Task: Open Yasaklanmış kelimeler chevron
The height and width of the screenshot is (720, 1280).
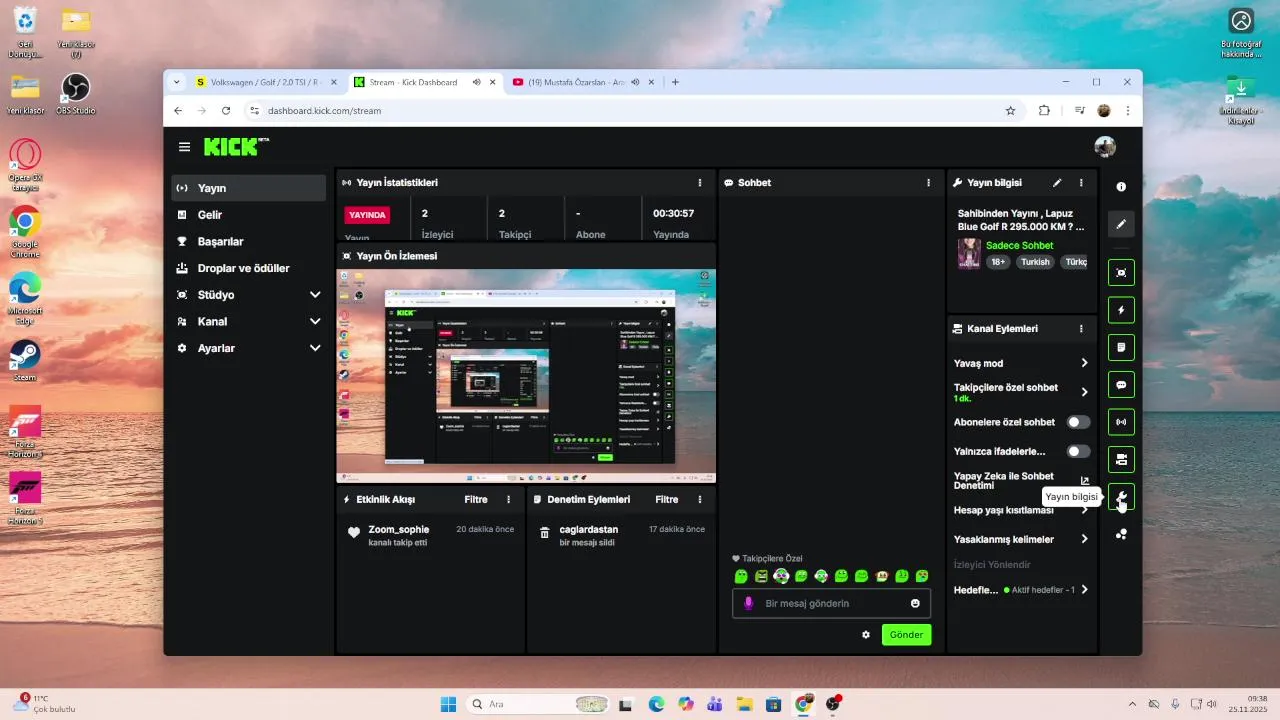Action: (x=1084, y=539)
